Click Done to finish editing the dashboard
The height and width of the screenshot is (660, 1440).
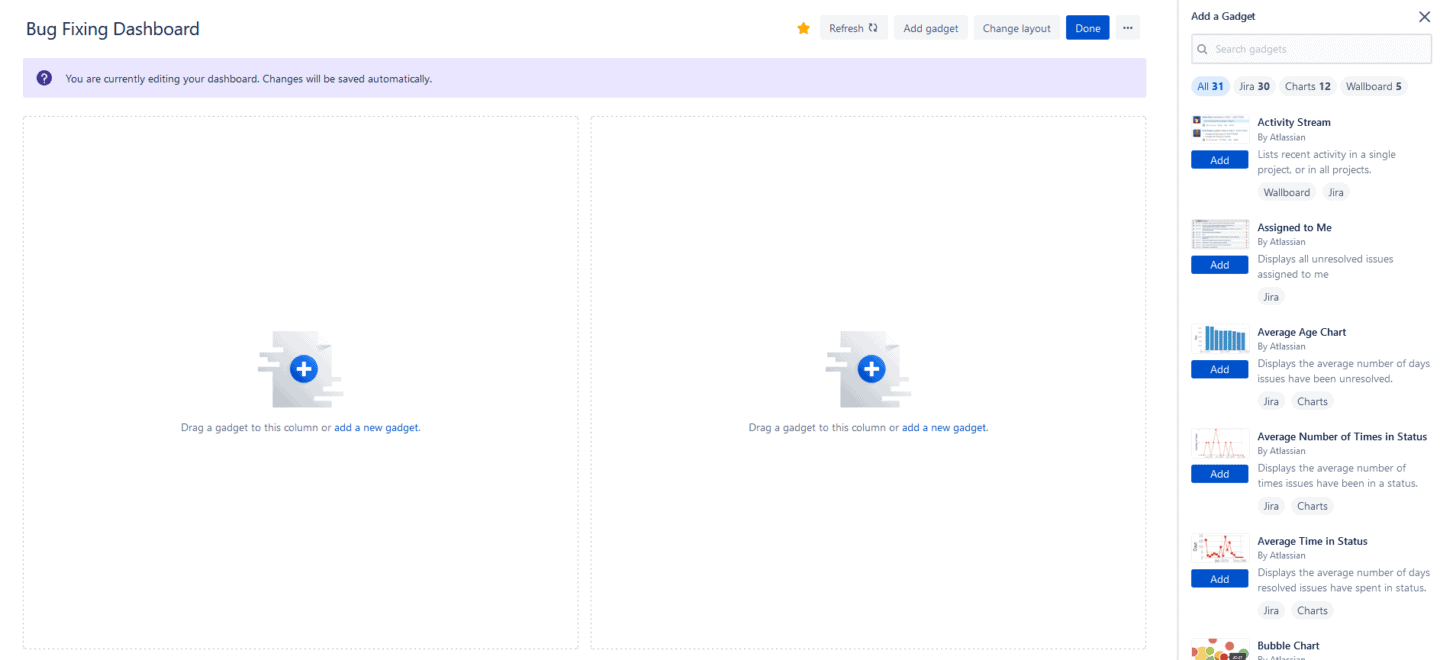[1087, 27]
